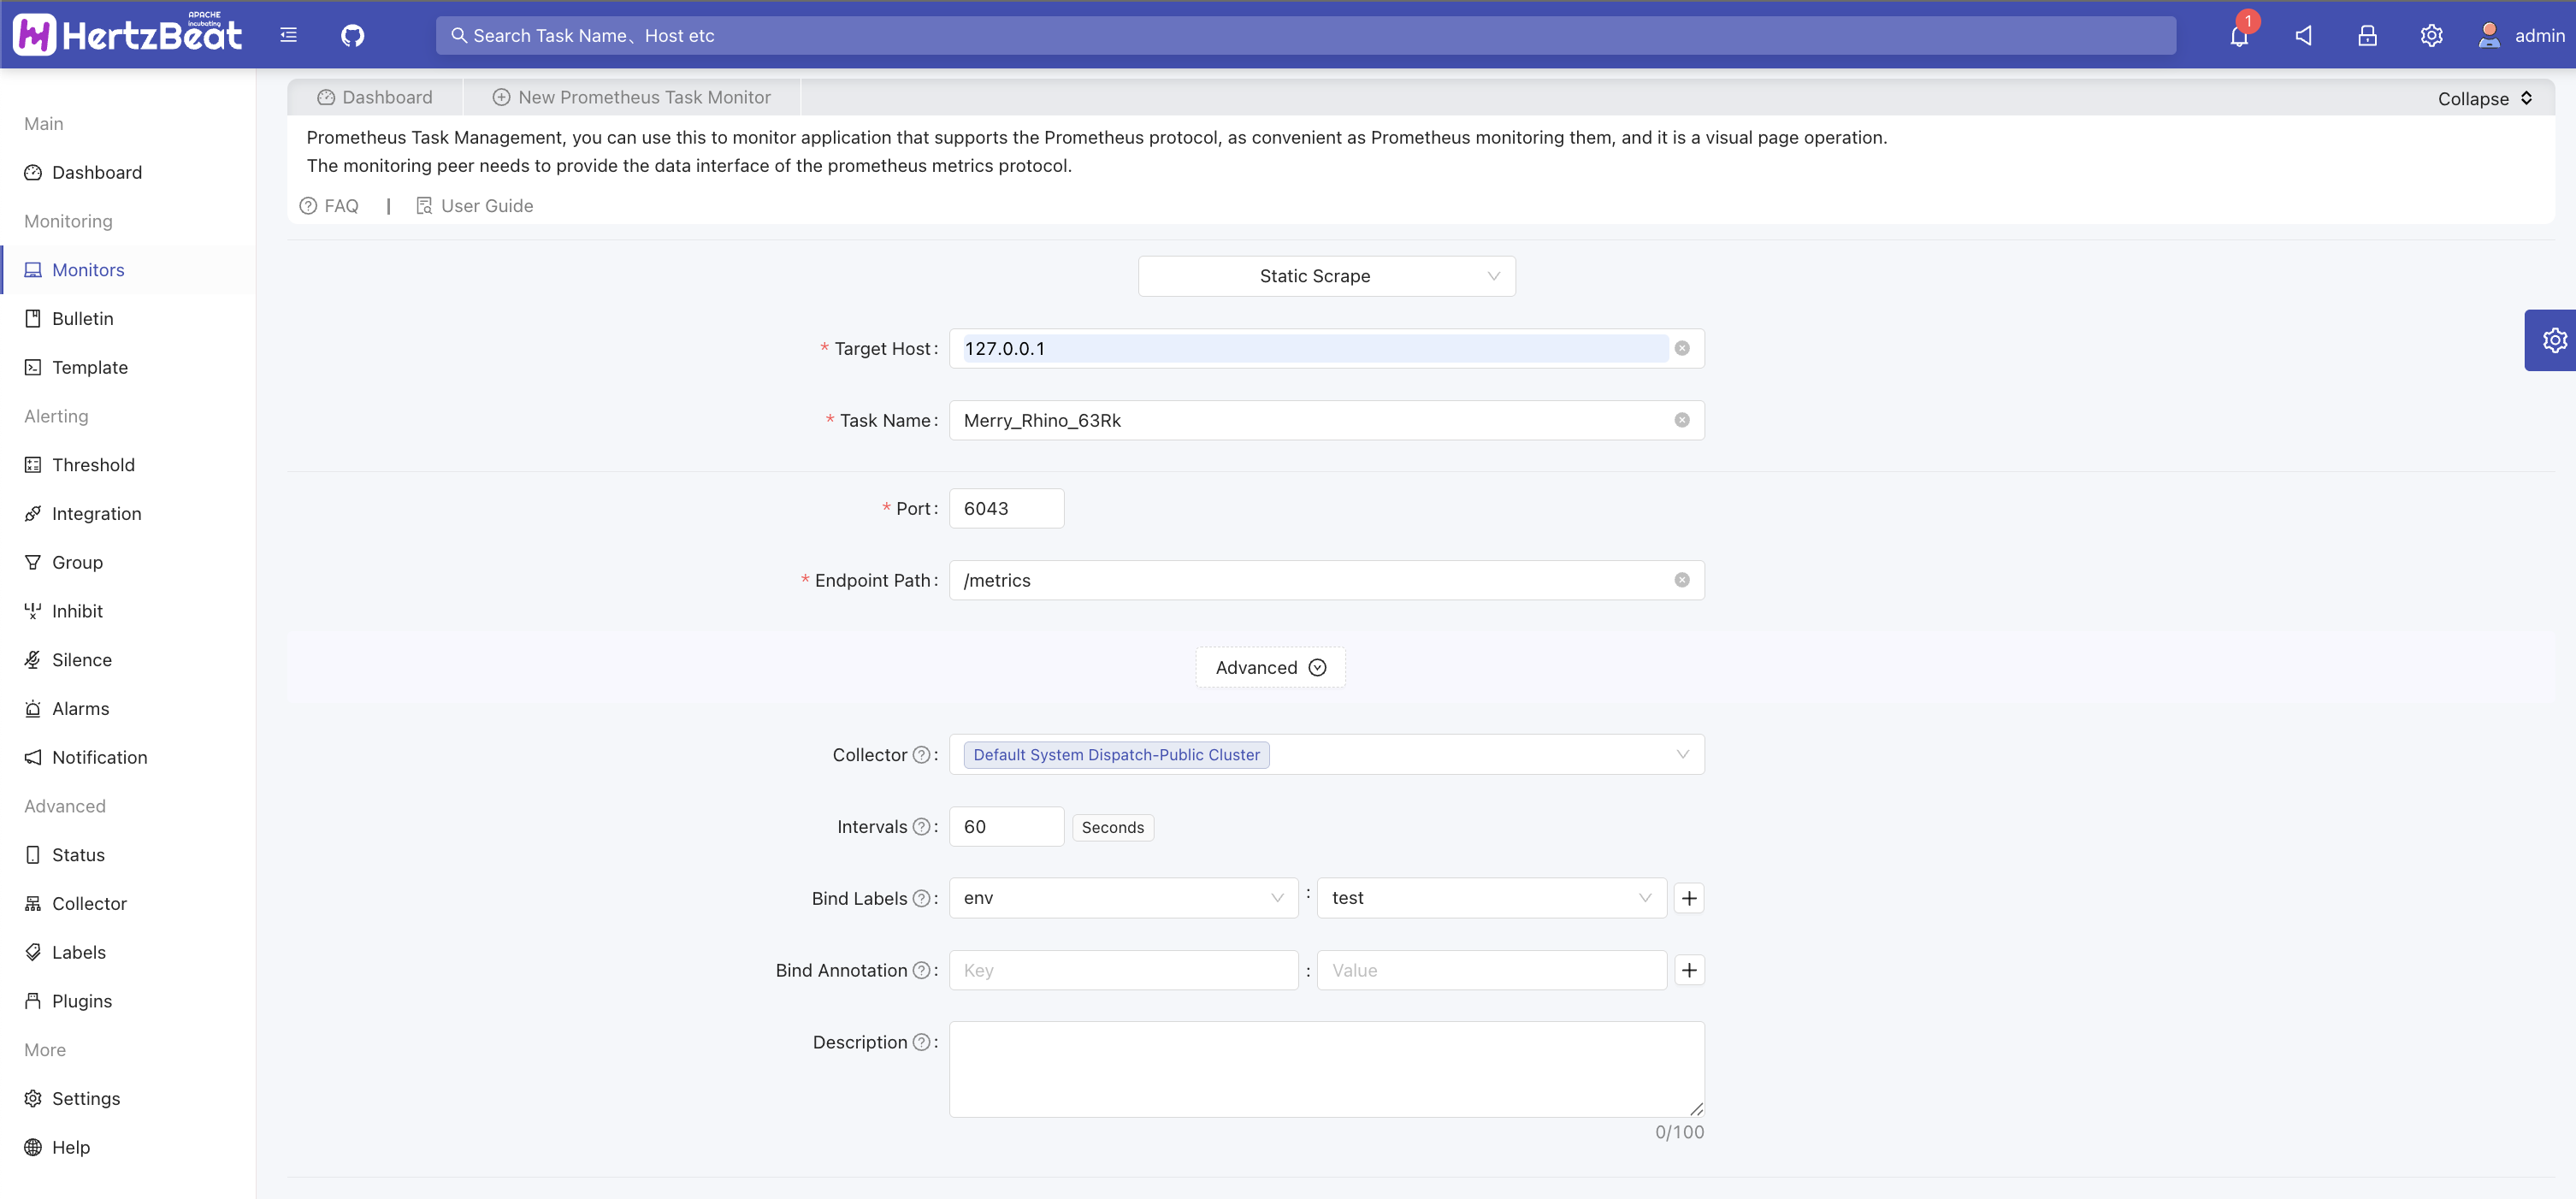Click the floating blue settings drawer button
The height and width of the screenshot is (1199, 2576).
pyautogui.click(x=2553, y=341)
